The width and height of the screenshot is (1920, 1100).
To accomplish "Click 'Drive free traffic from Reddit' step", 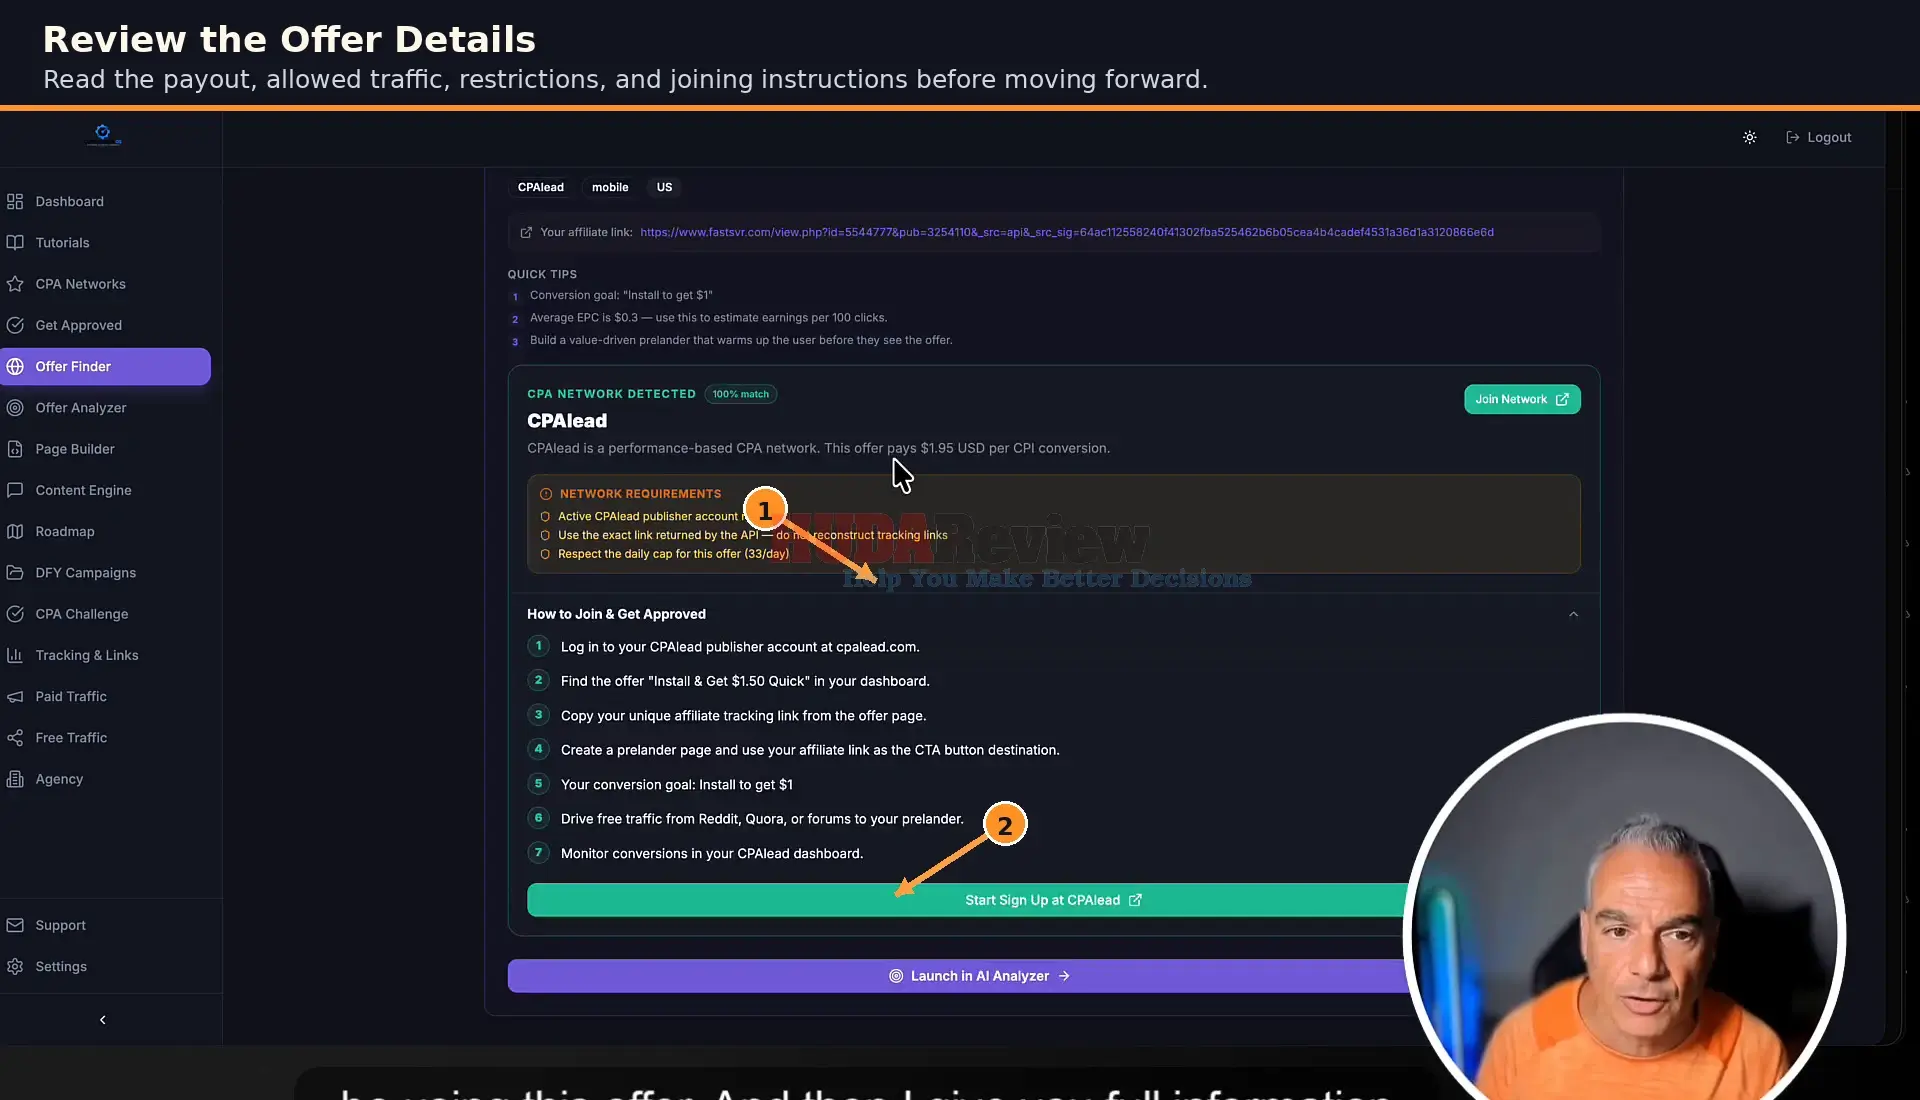I will (762, 819).
